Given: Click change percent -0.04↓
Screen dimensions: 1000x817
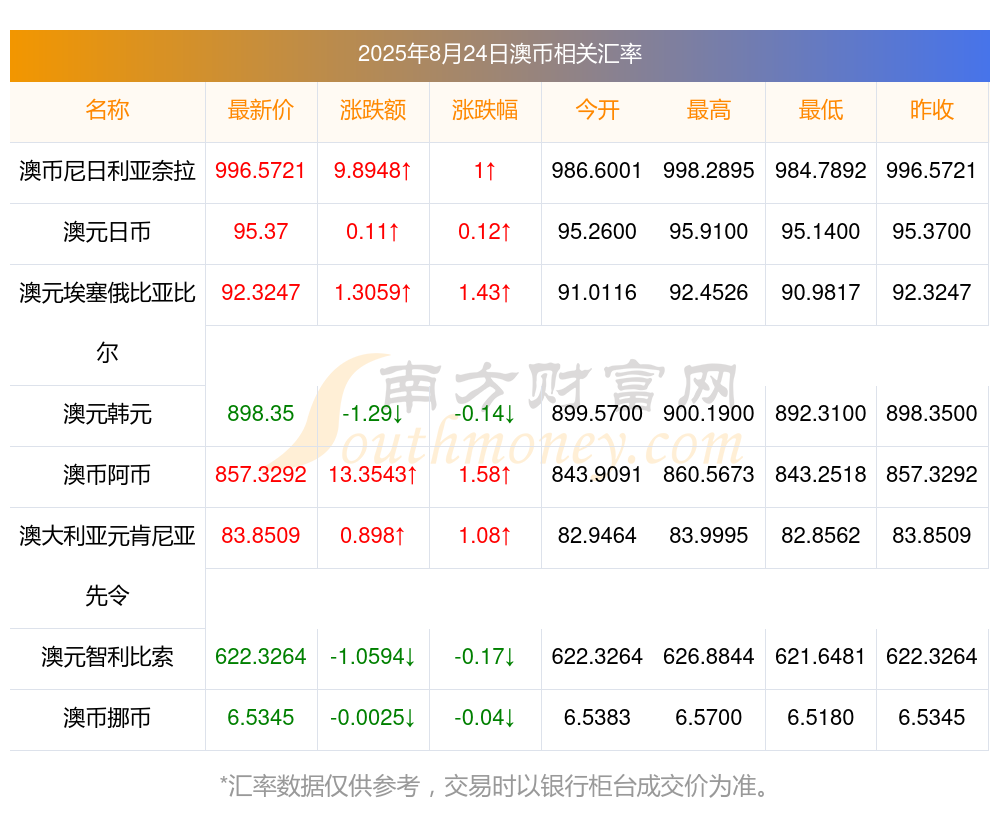Looking at the screenshot, I should coord(485,718).
